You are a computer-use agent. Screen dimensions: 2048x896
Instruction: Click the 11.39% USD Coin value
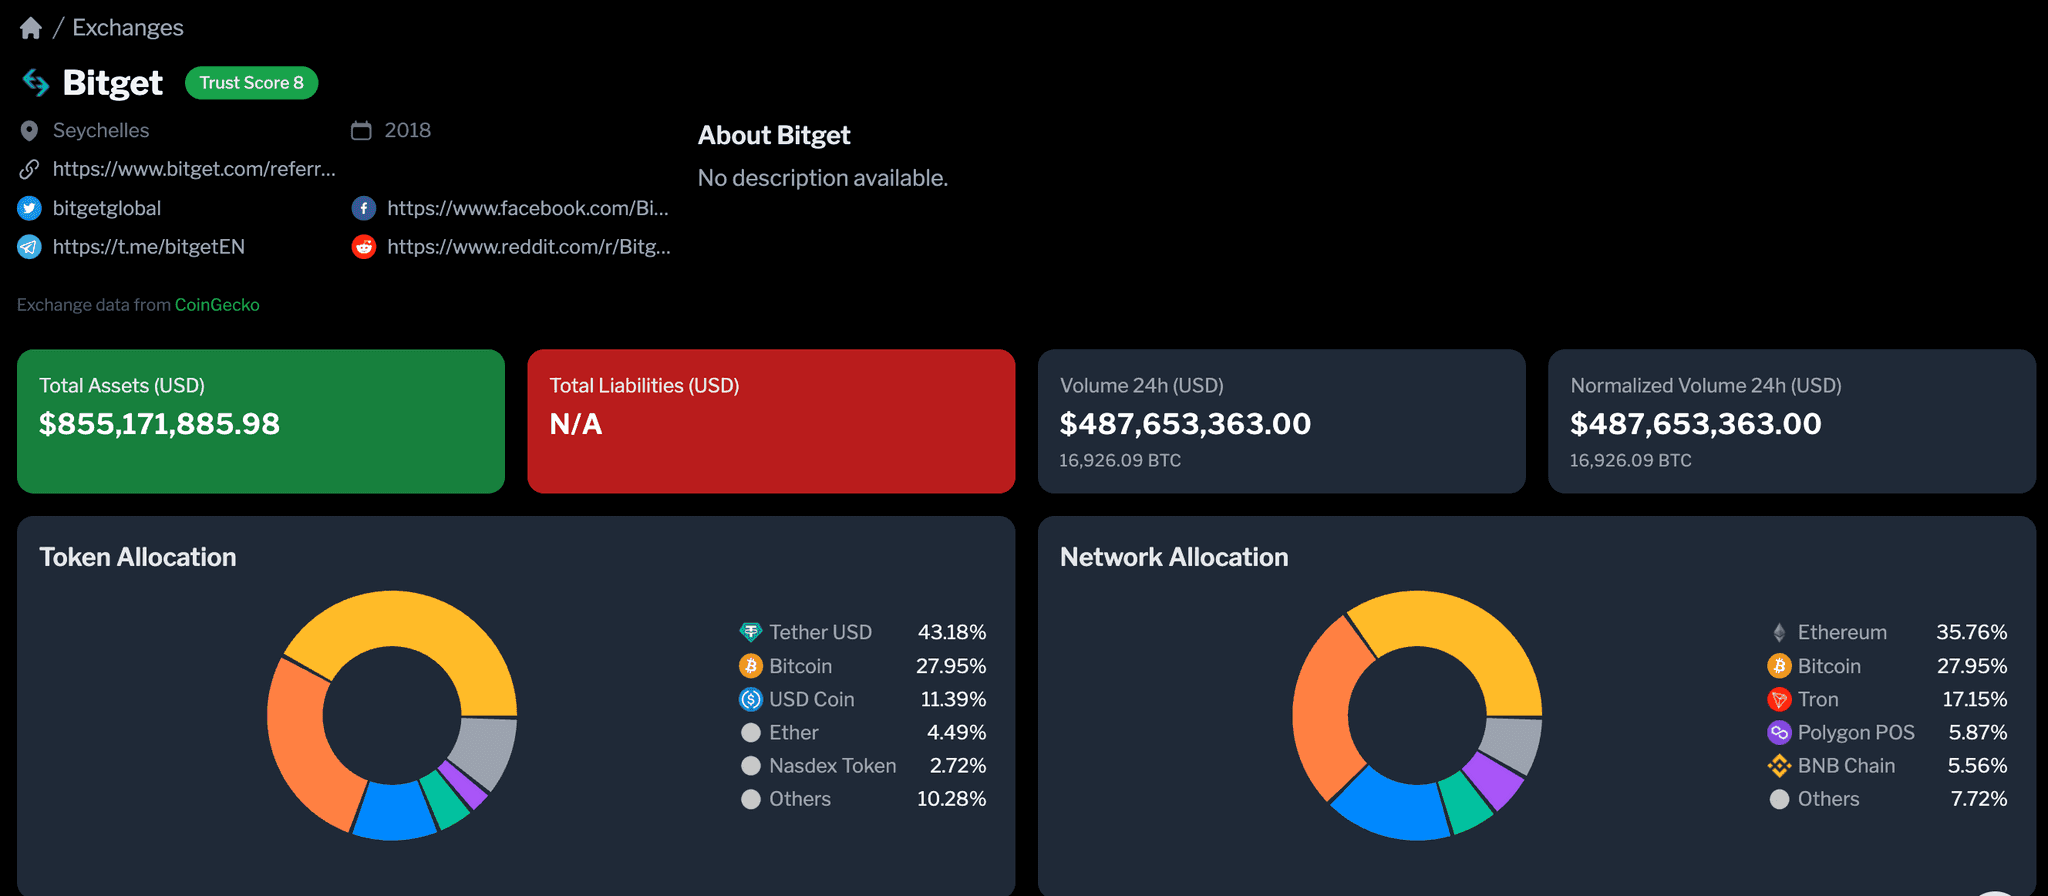953,699
